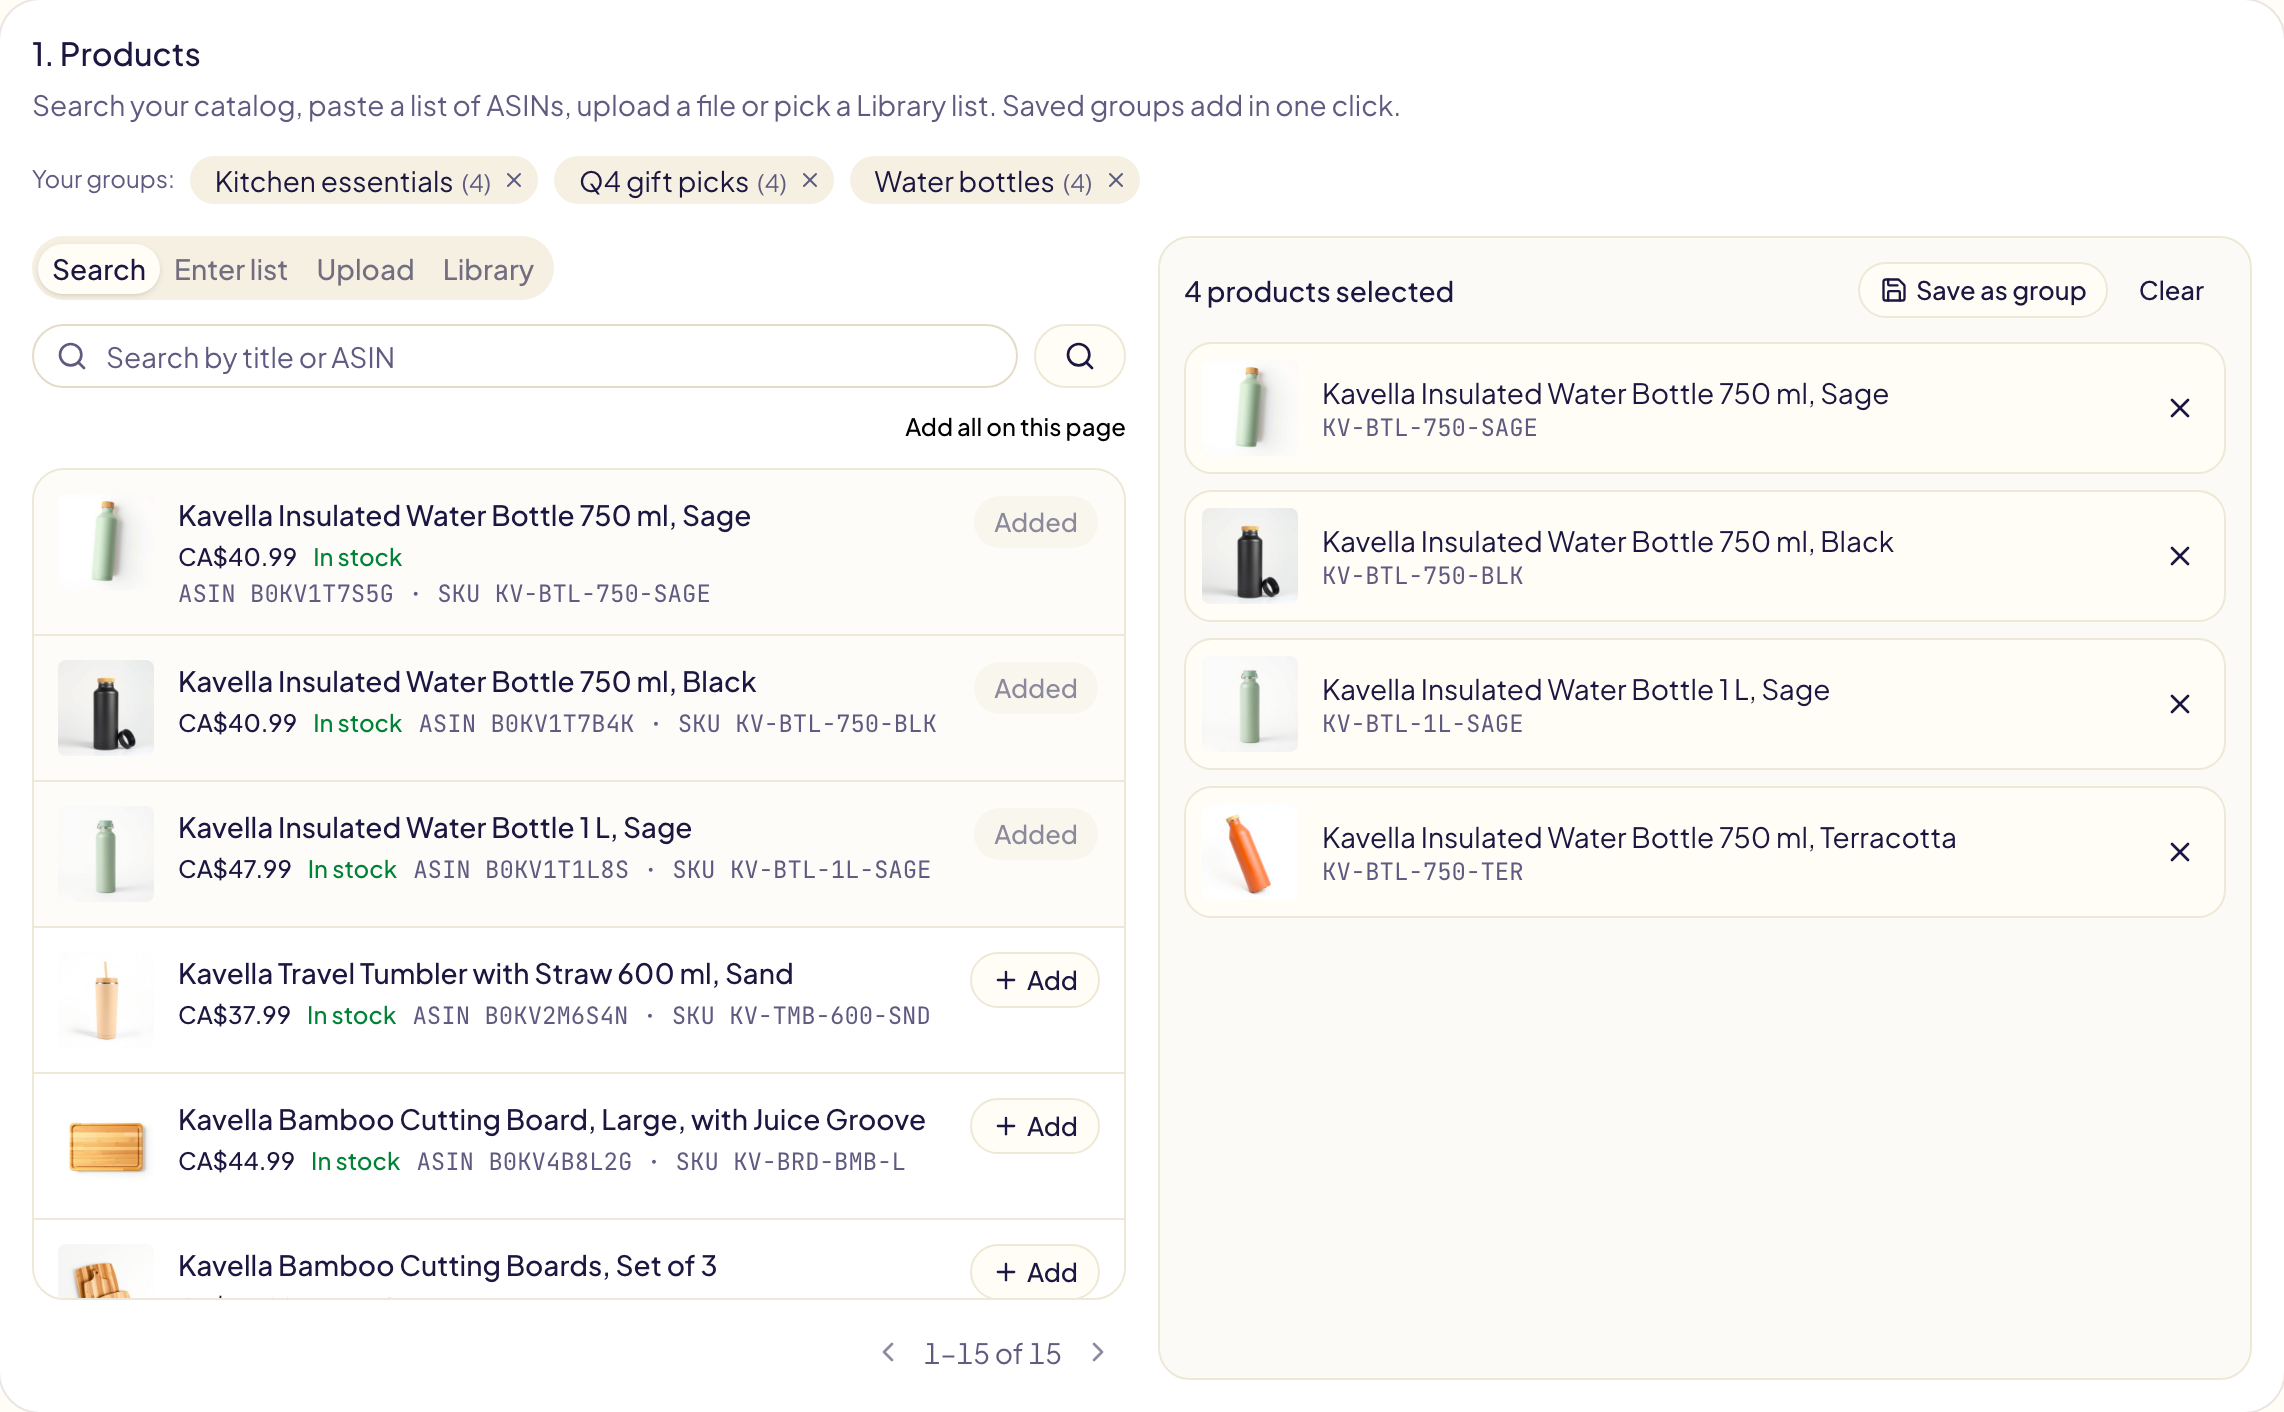Viewport: 2284px width, 1412px height.
Task: Click the 1–15 of 15 pagination text
Action: (x=992, y=1353)
